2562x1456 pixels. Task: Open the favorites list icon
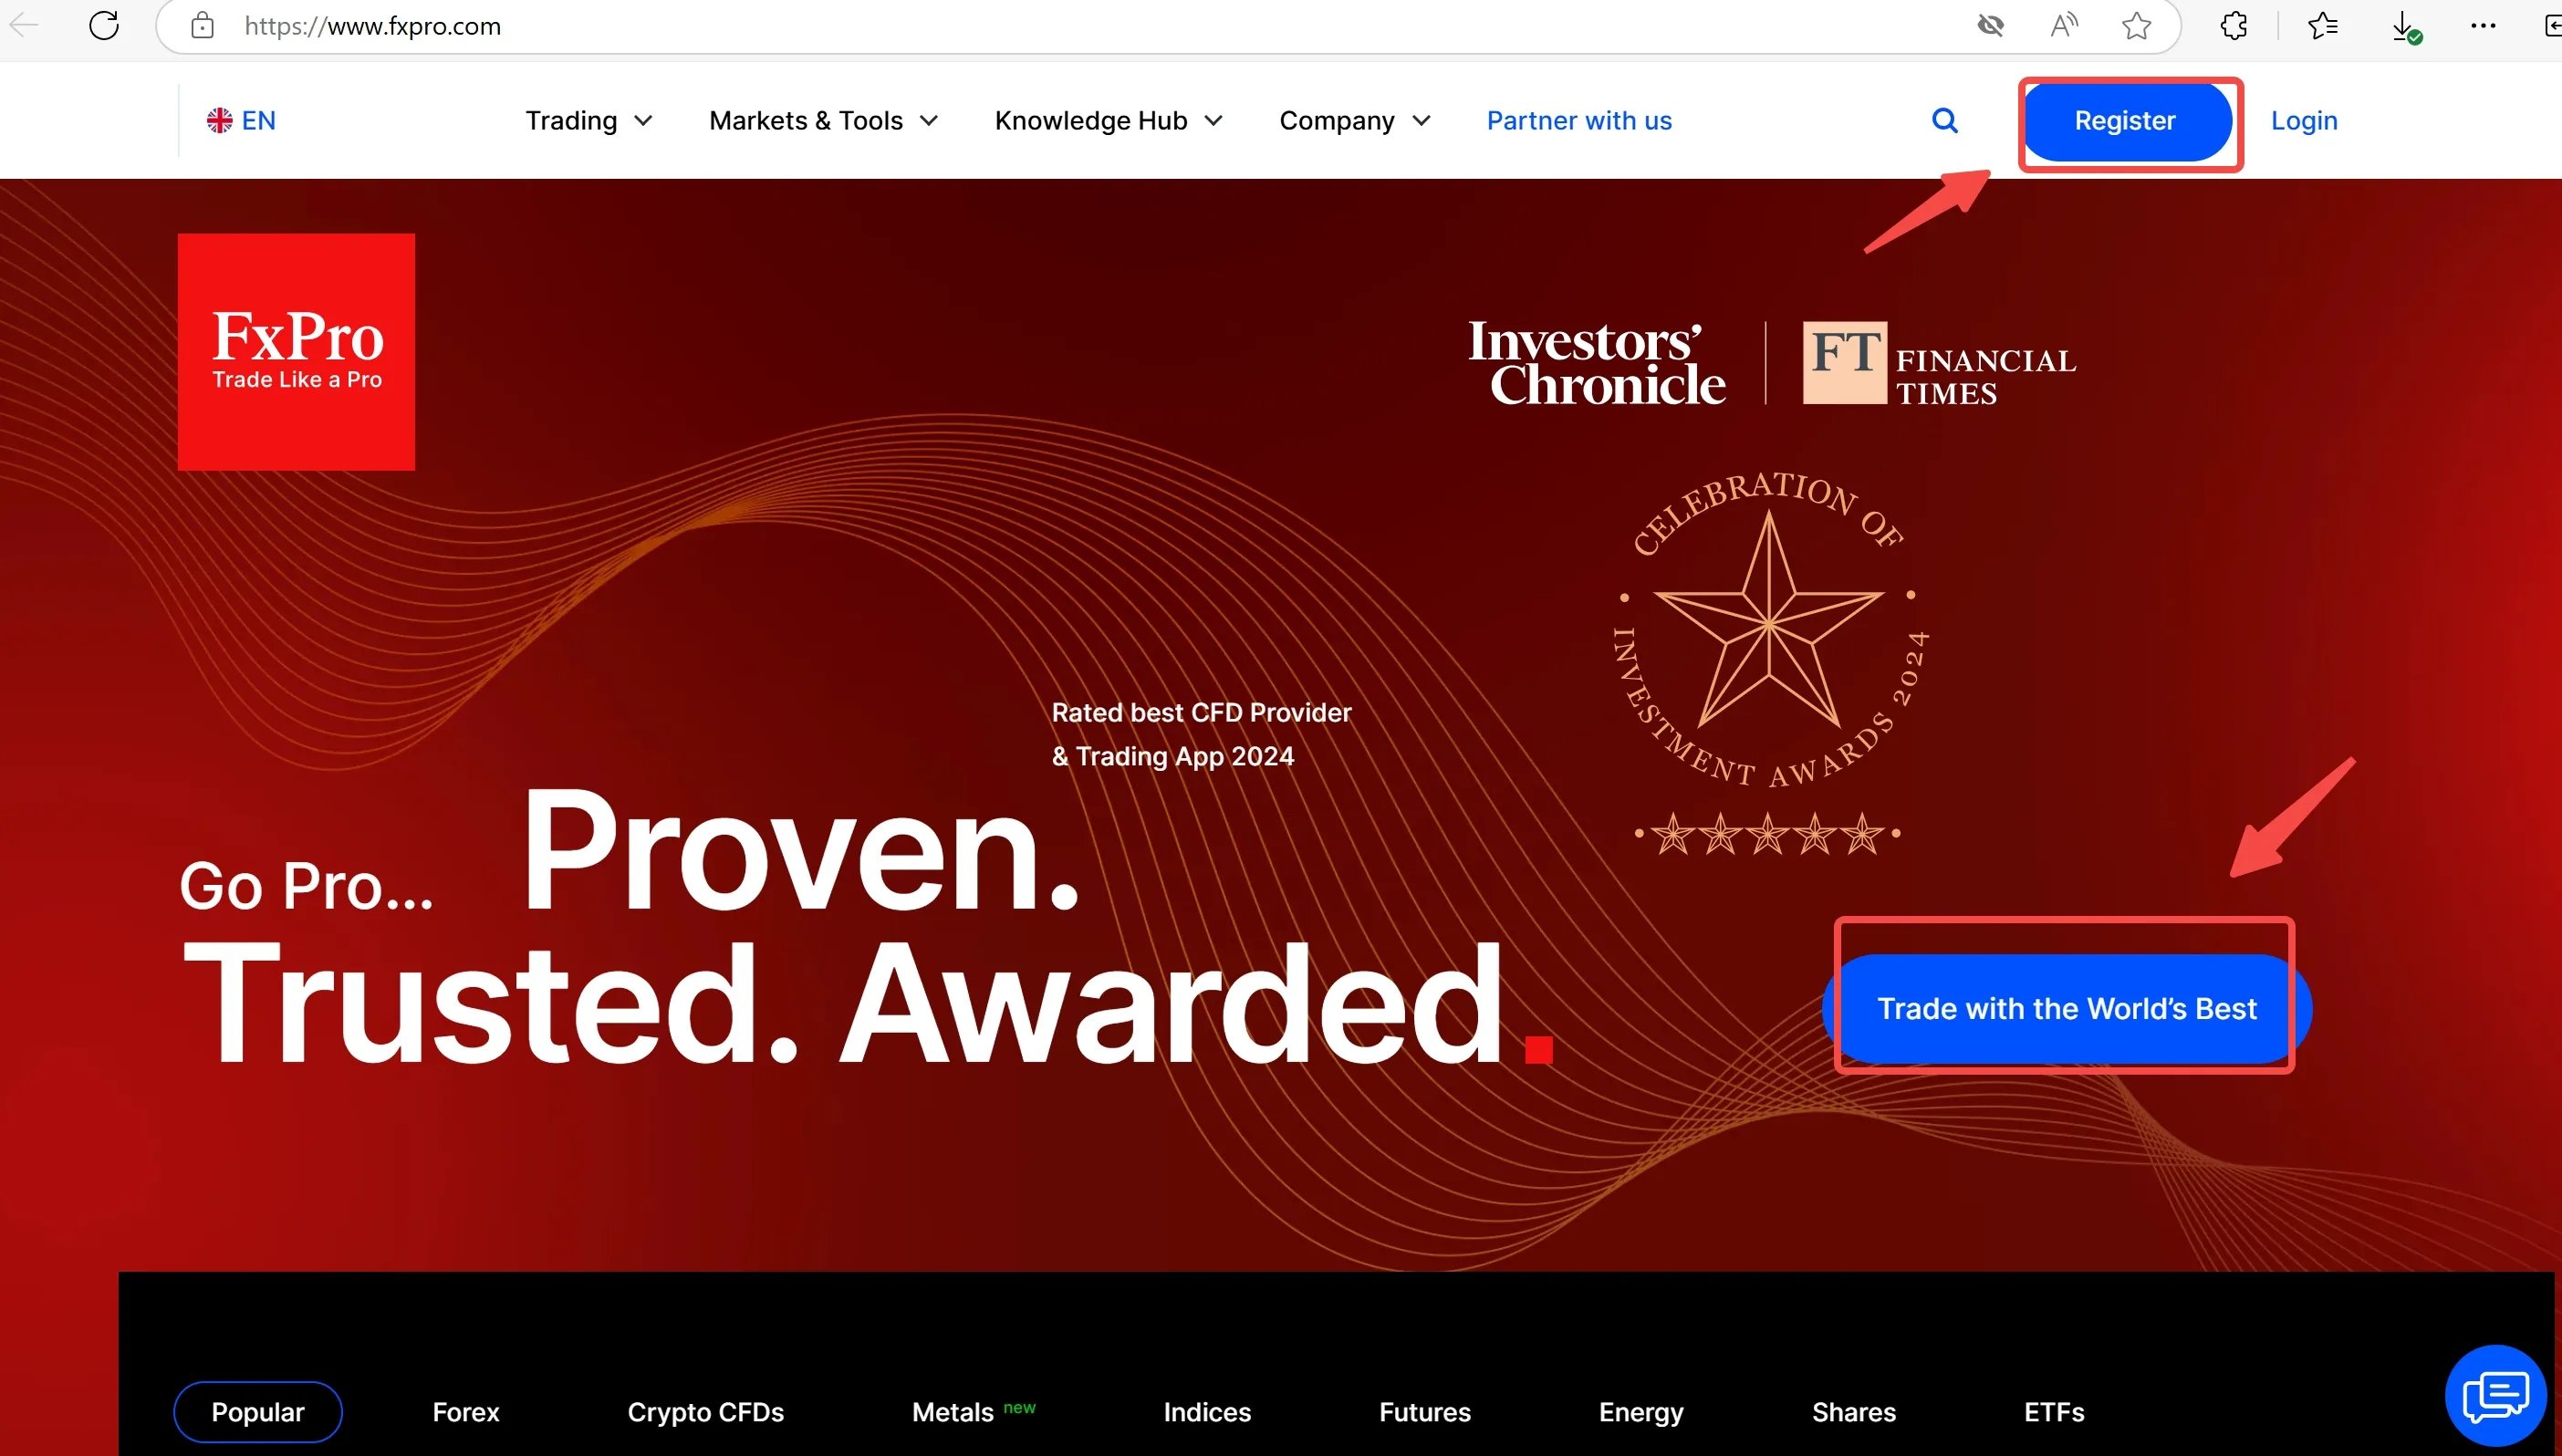[2322, 26]
